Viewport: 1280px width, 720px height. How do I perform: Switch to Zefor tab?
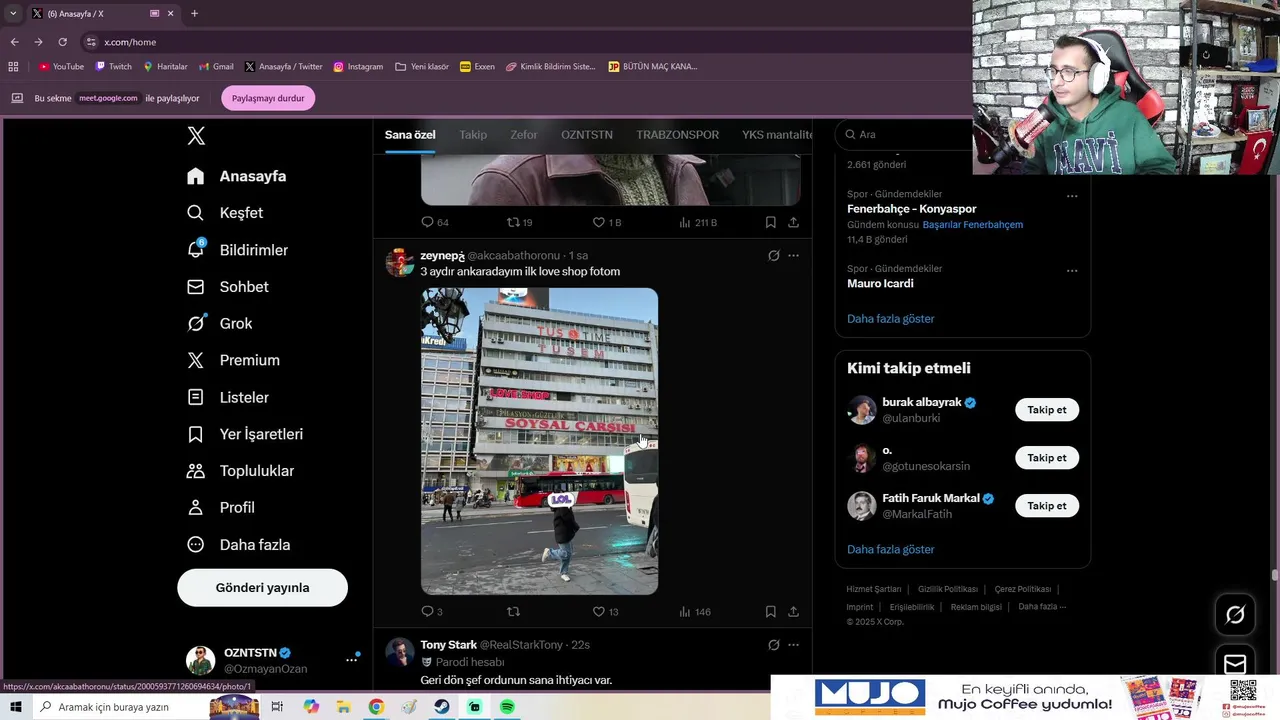pyautogui.click(x=524, y=135)
